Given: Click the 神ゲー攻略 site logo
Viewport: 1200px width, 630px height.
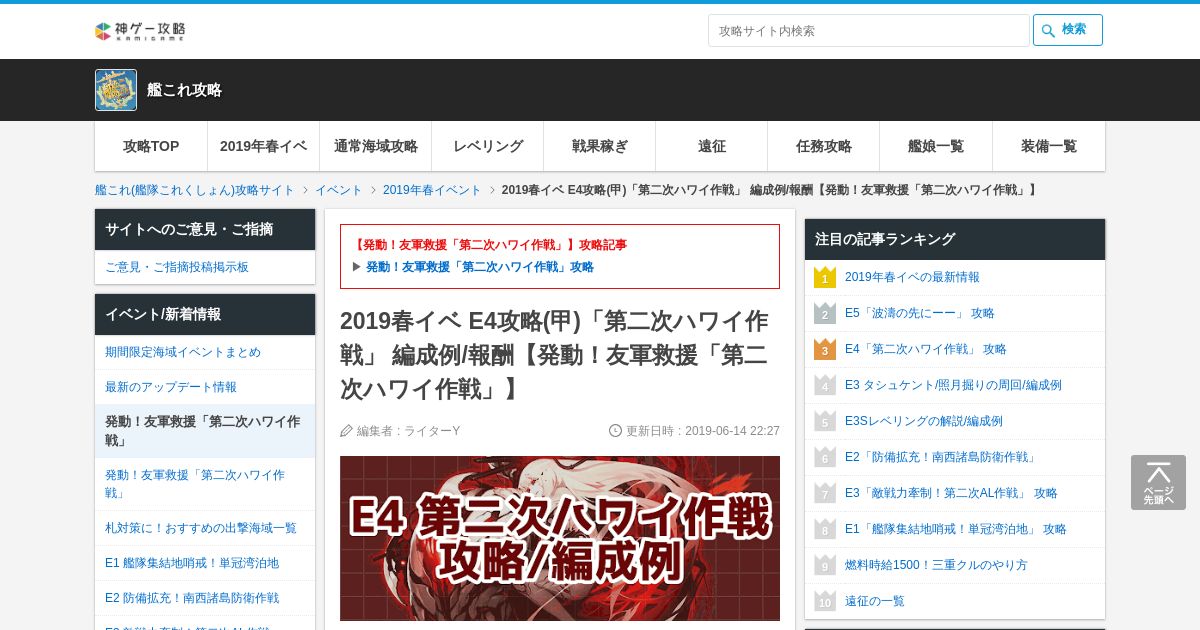Looking at the screenshot, I should click(x=140, y=31).
